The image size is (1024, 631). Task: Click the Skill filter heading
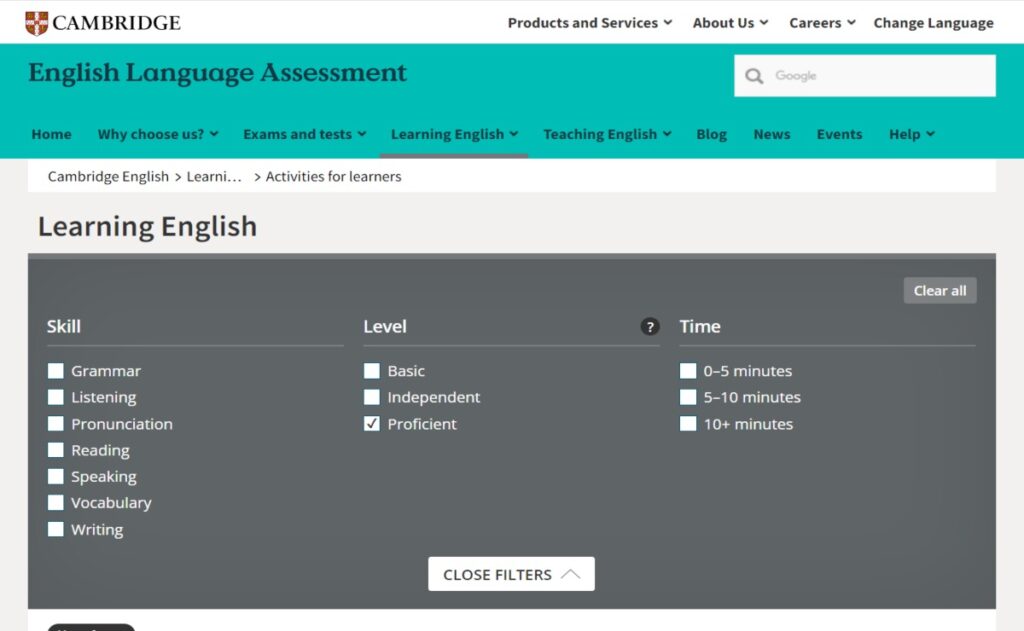coord(63,327)
